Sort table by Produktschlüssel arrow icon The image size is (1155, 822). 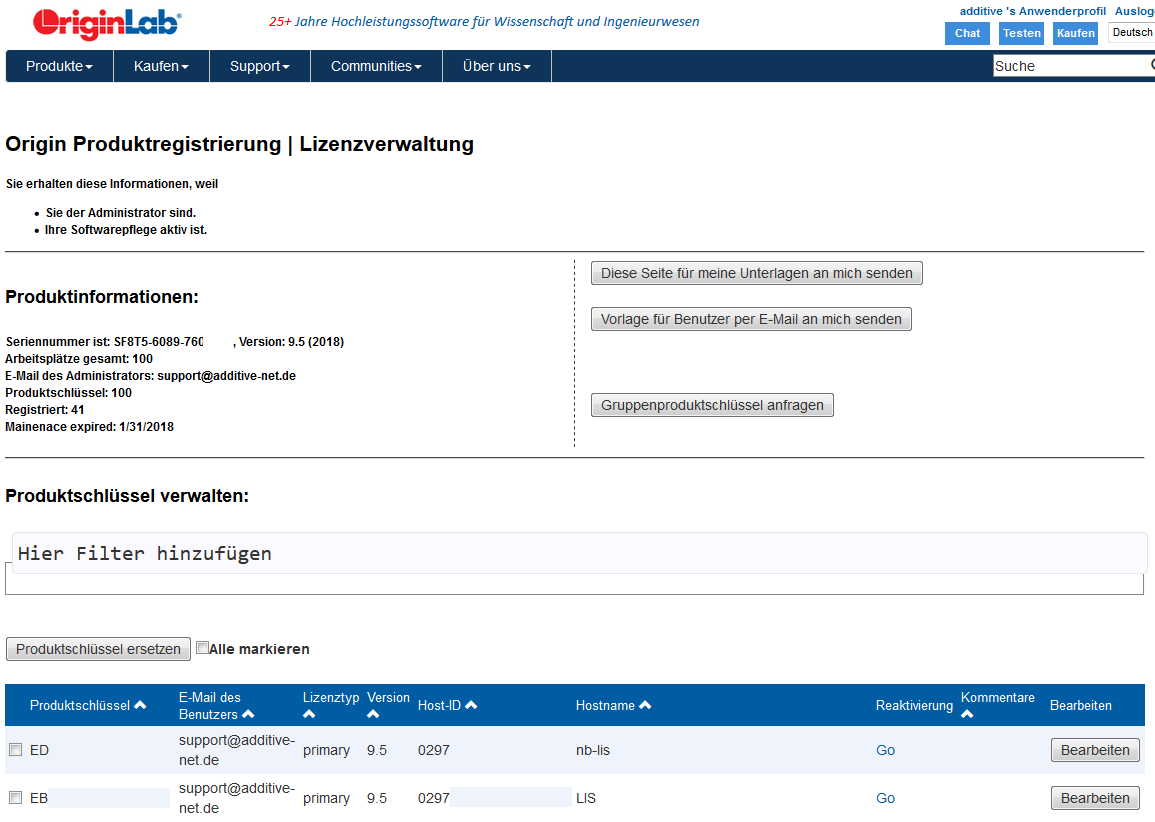click(x=140, y=705)
